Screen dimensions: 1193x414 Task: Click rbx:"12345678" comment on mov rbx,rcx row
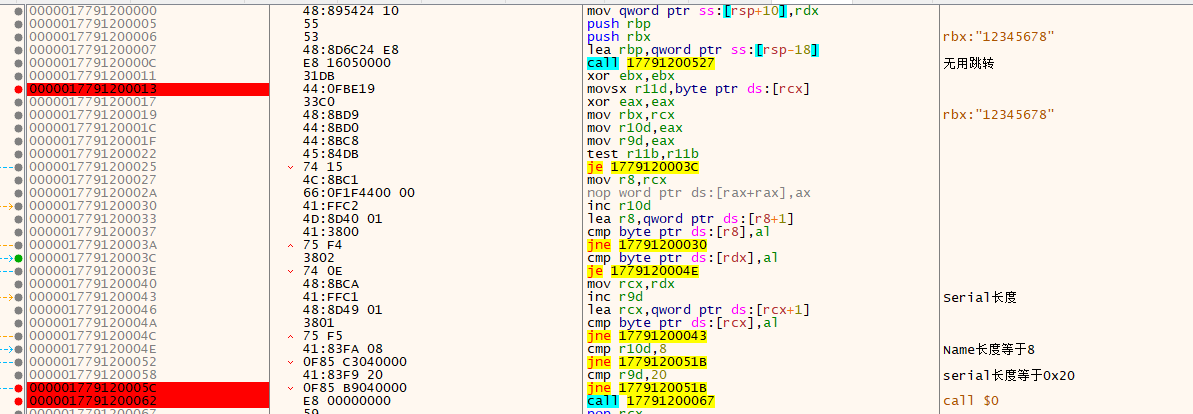coord(998,115)
